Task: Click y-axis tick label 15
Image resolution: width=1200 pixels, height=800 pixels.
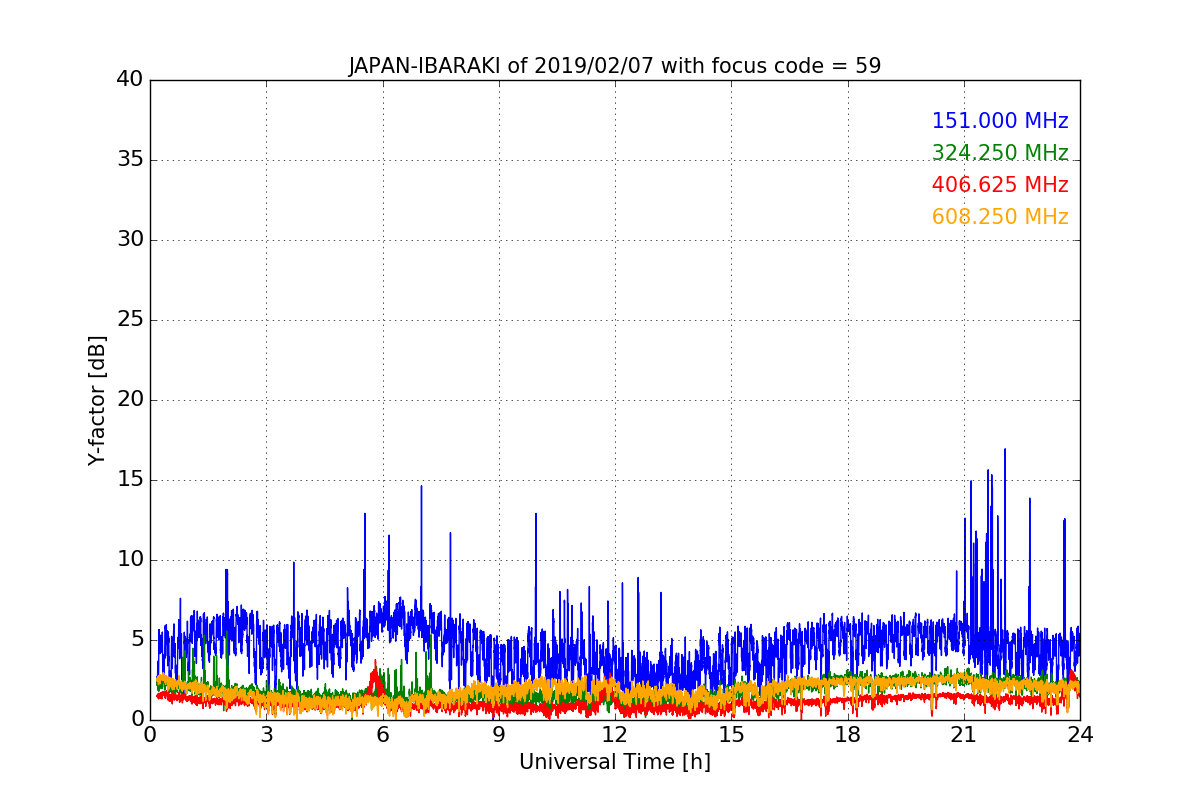Action: (x=130, y=479)
